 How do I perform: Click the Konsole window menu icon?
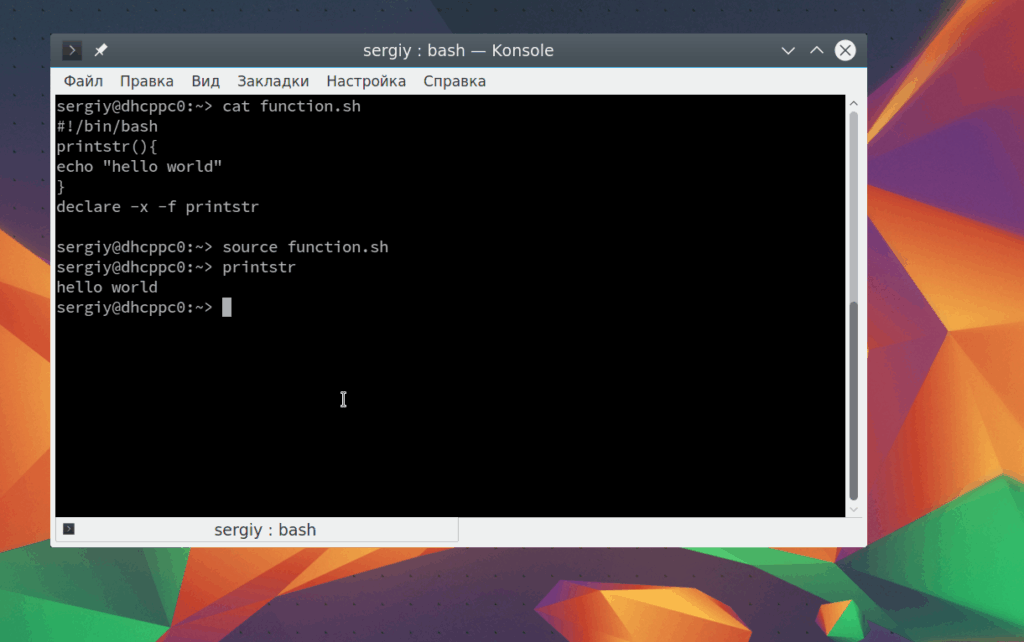tap(72, 50)
